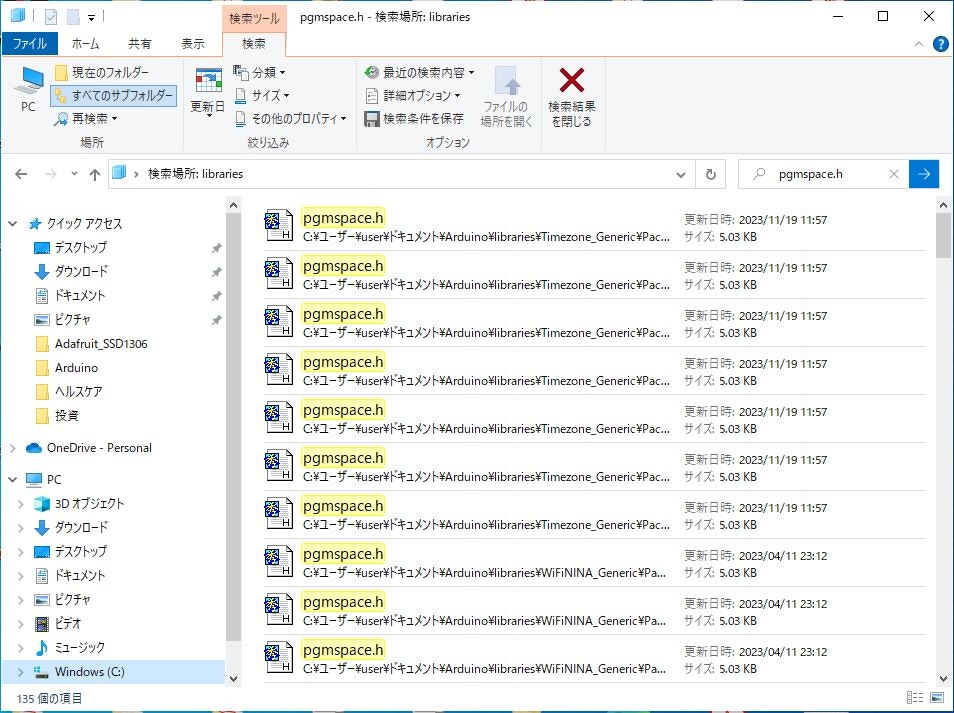Collapse the Quick Access tree node
Screen dimensions: 954x713
tap(12, 224)
